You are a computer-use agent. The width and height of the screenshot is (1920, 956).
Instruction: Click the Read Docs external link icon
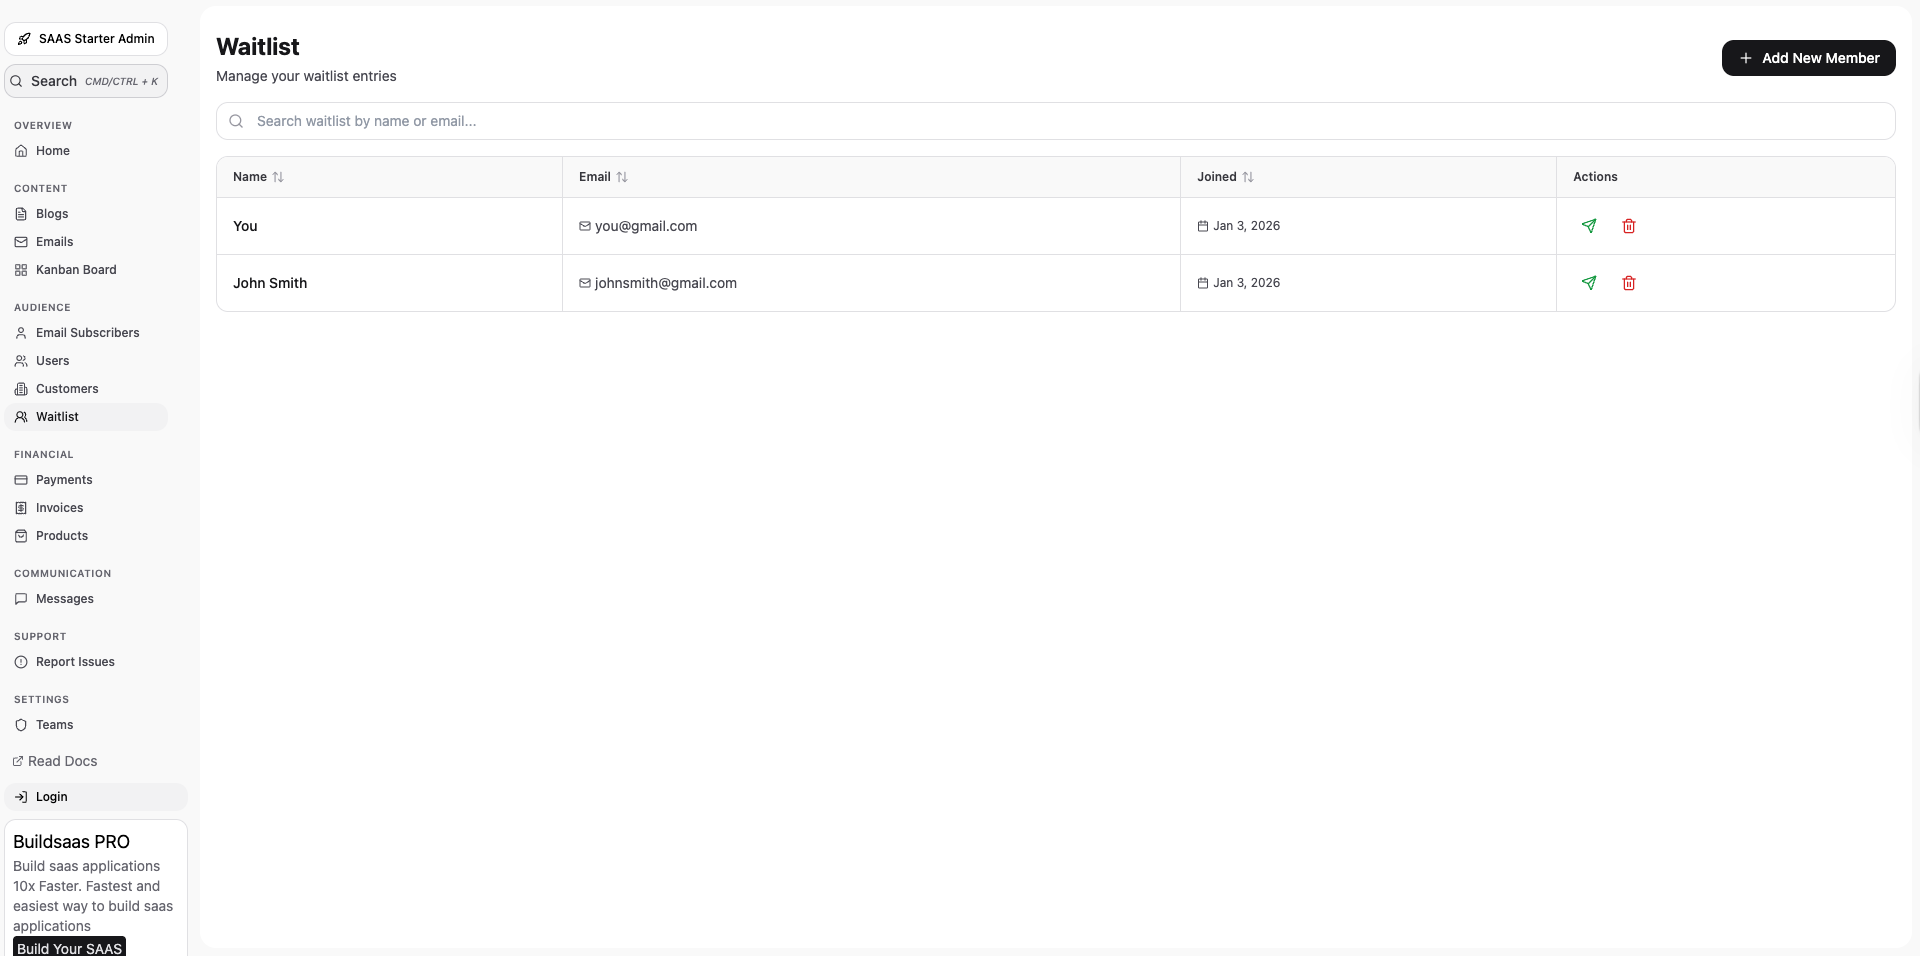pos(18,761)
